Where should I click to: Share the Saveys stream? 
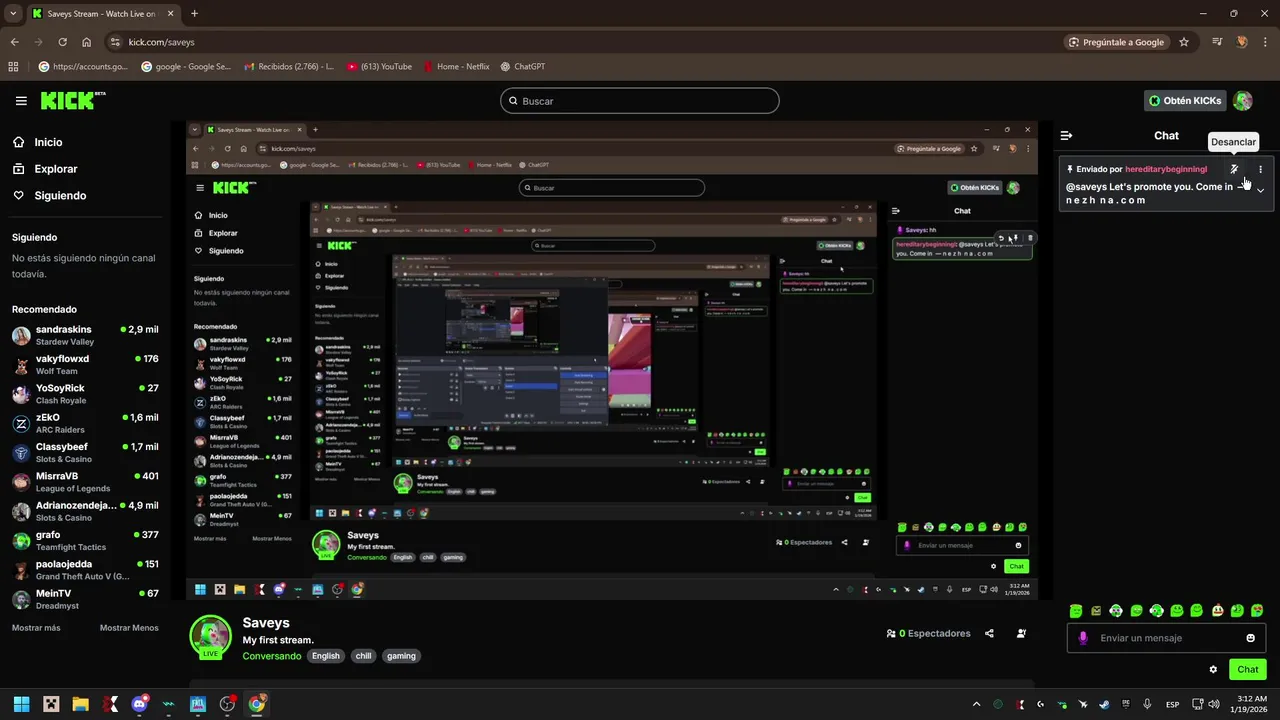(x=989, y=633)
